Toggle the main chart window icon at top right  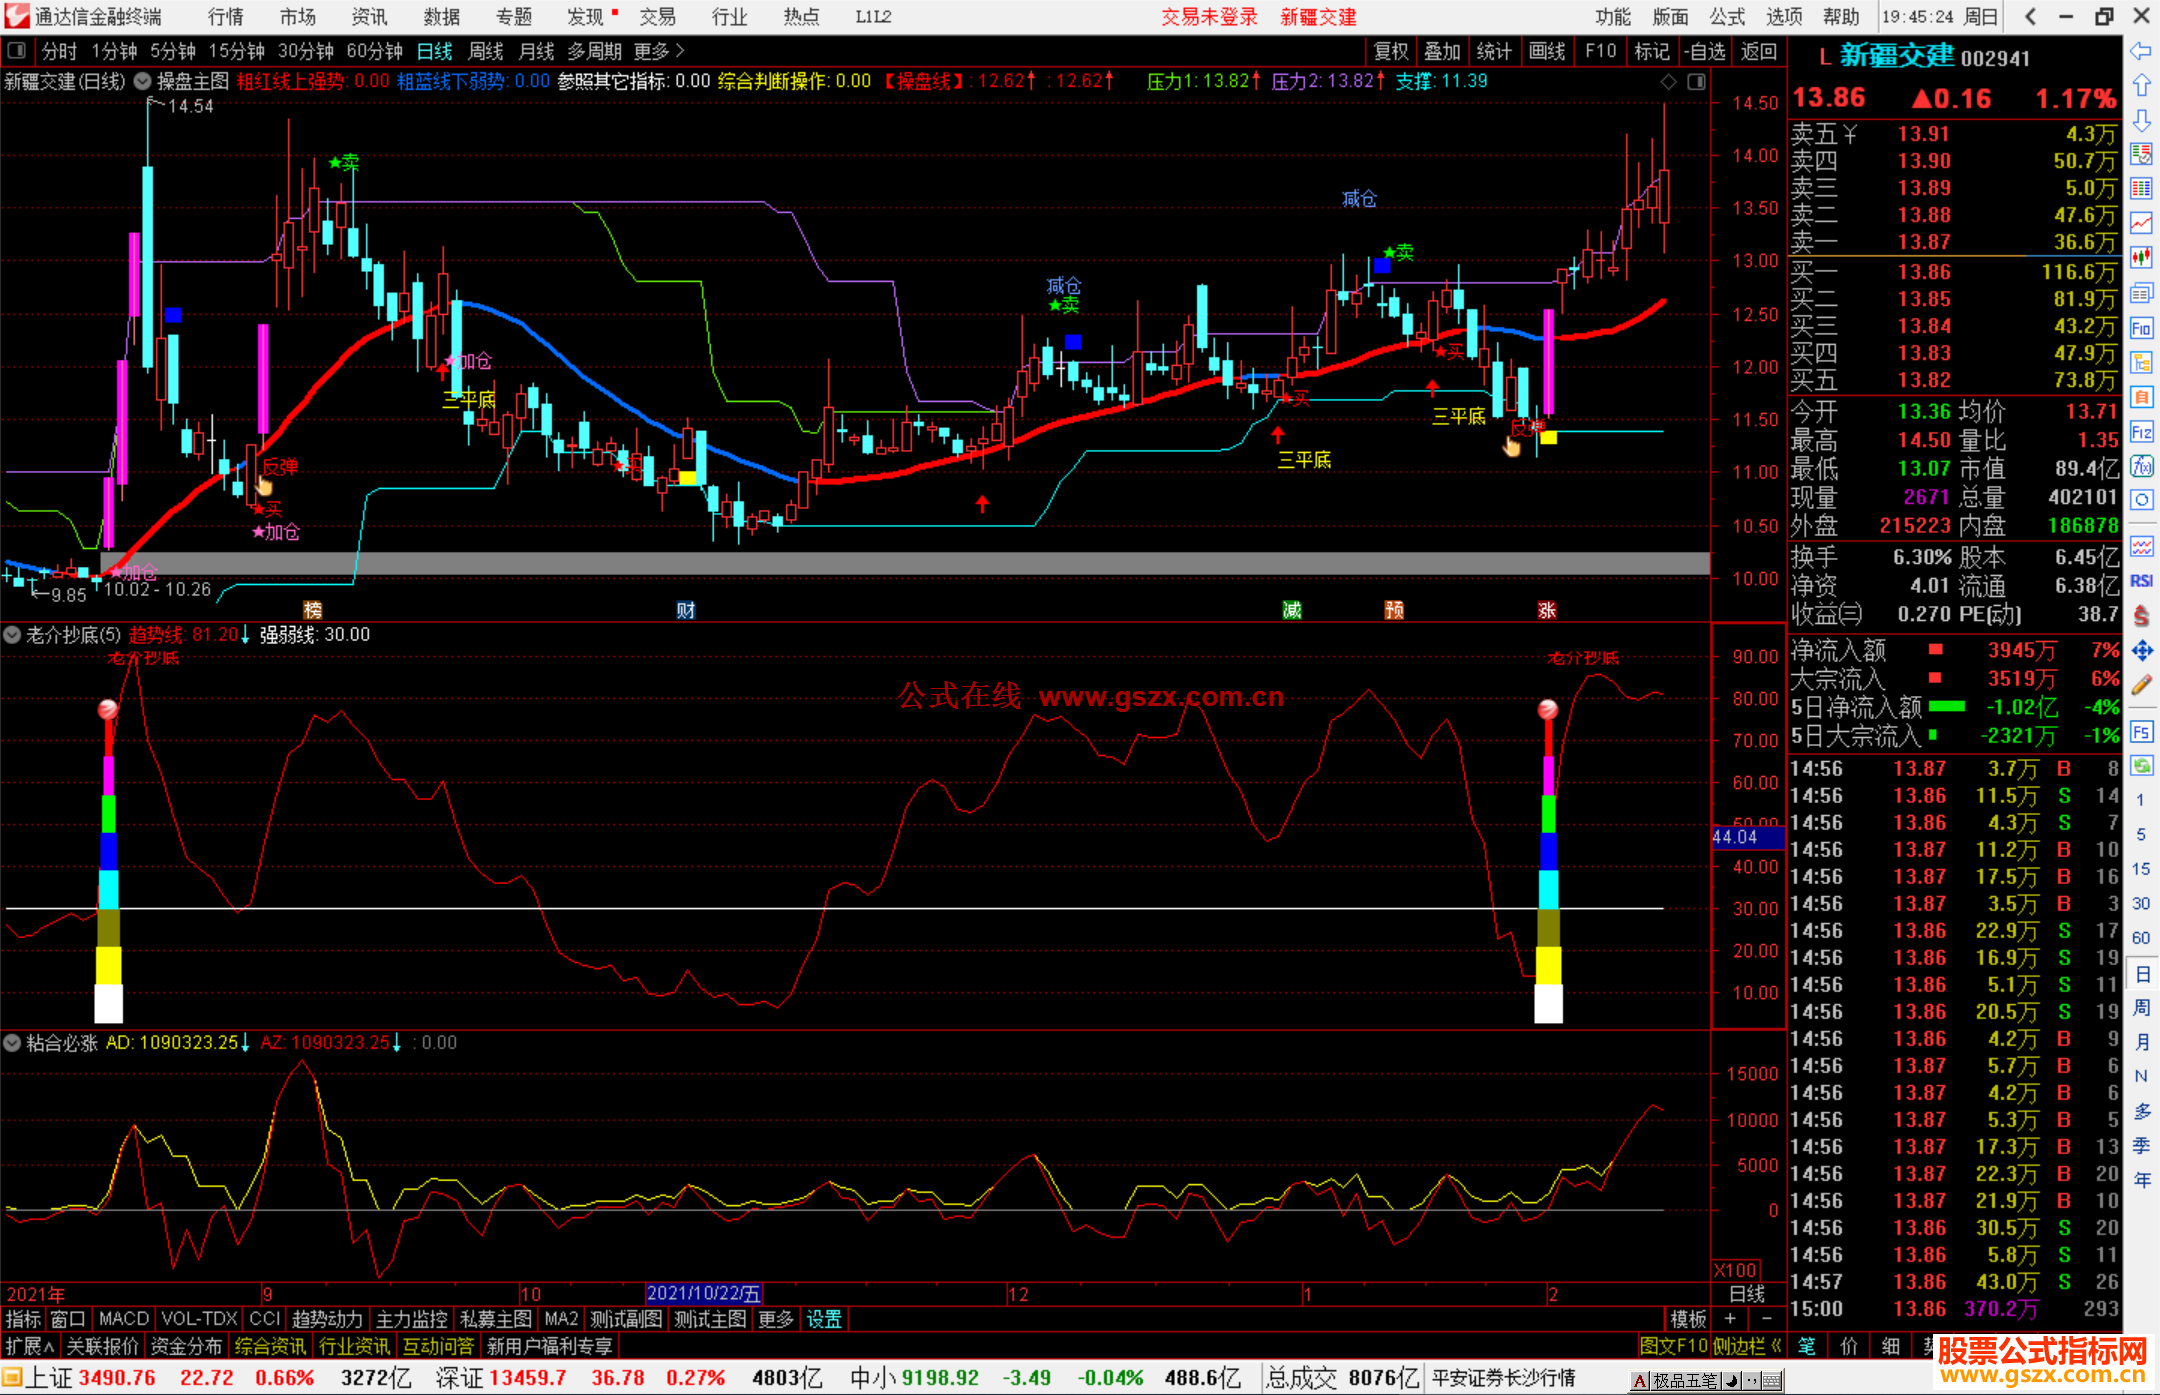click(x=1696, y=81)
